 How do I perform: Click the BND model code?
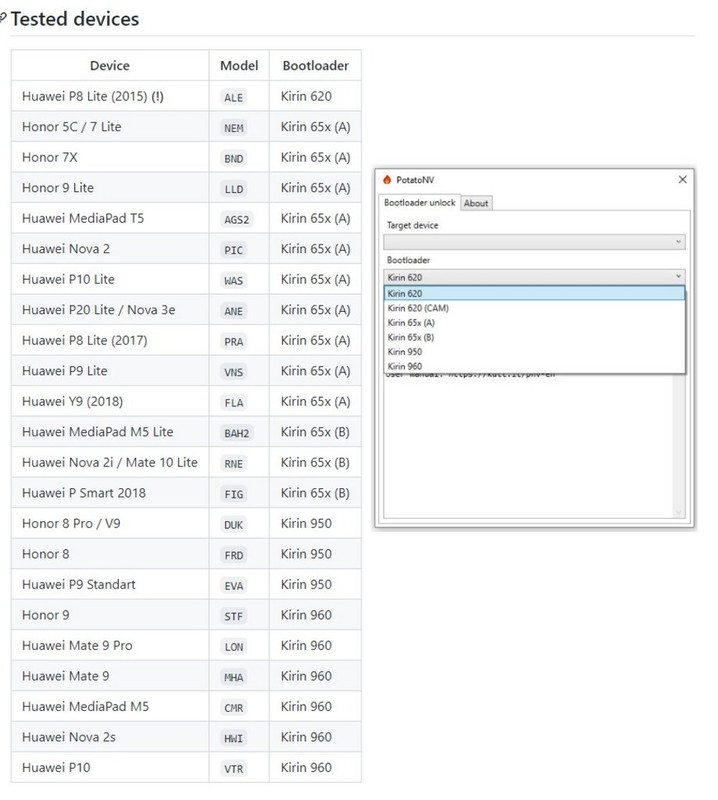coord(234,159)
